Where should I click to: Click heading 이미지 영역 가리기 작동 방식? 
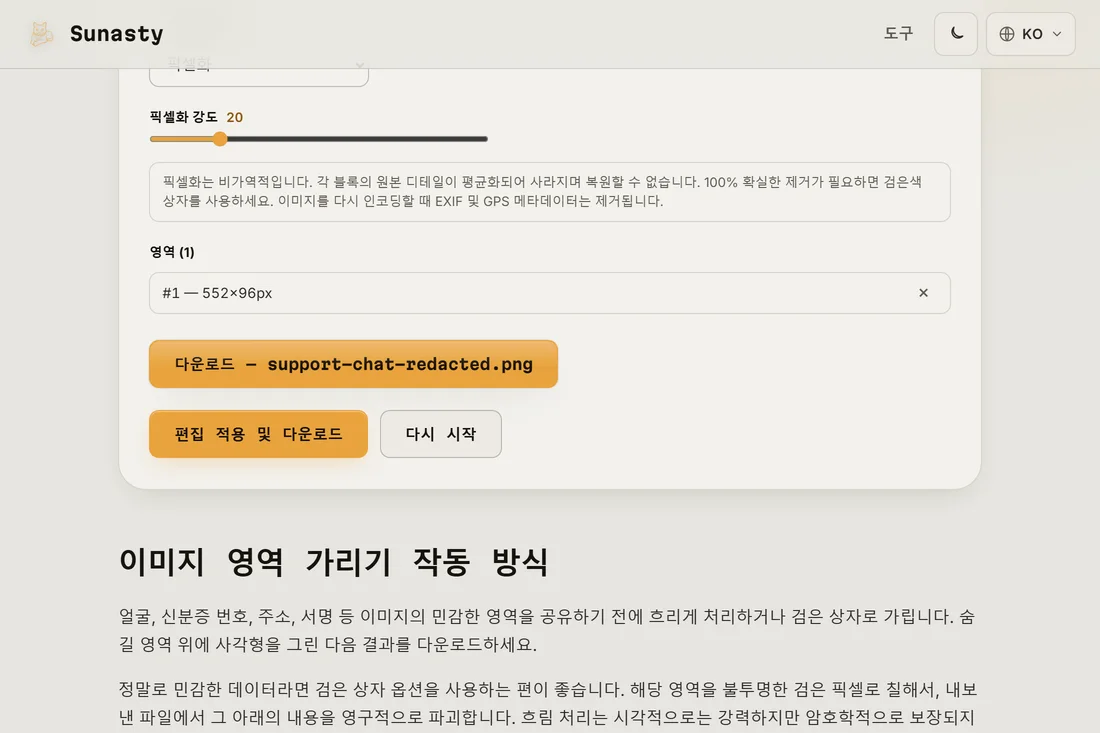[333, 562]
